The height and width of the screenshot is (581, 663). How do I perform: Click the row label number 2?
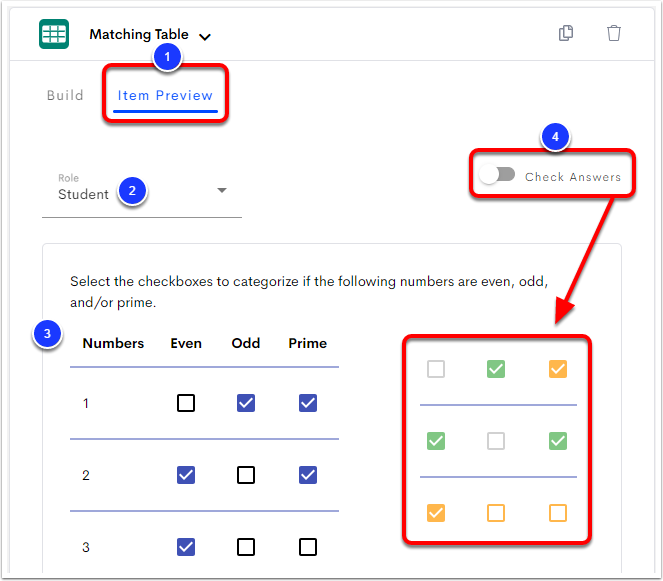point(86,475)
